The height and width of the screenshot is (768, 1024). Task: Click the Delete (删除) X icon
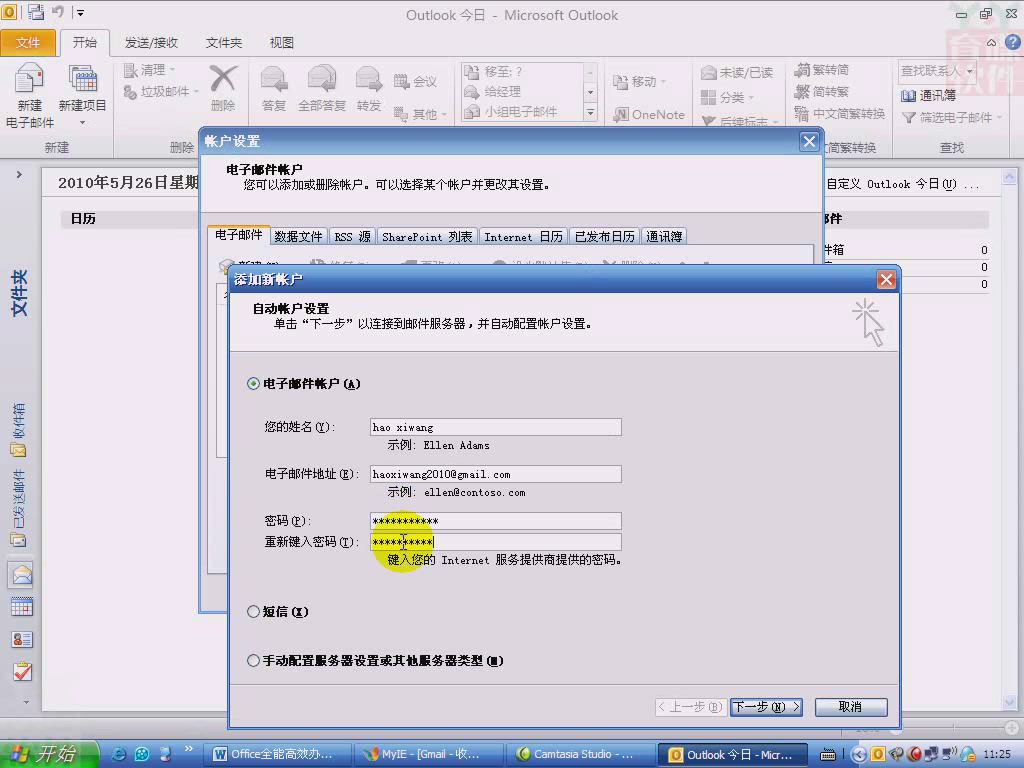(223, 88)
